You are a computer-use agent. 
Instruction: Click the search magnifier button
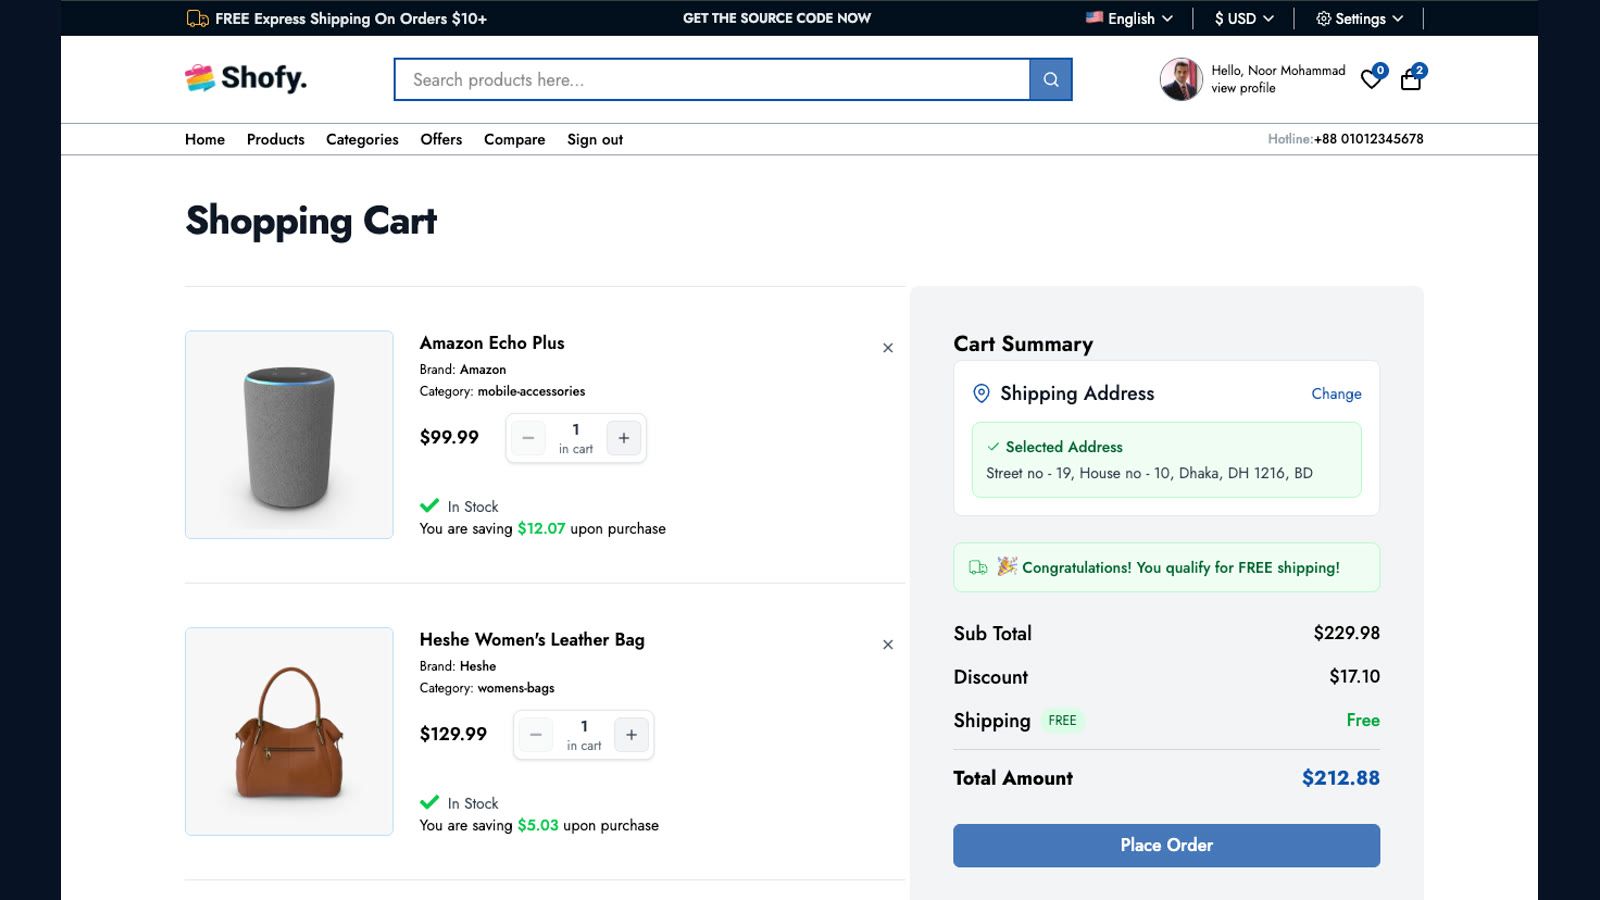click(x=1050, y=80)
